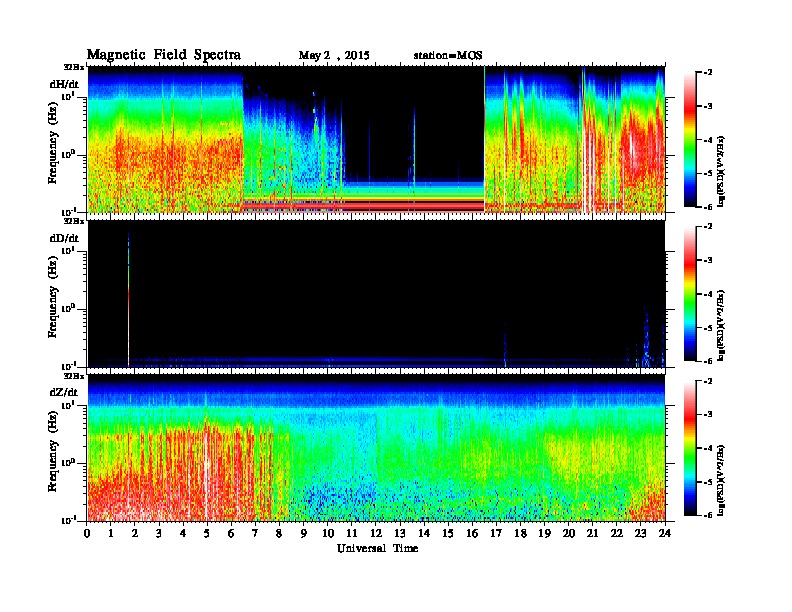The height and width of the screenshot is (612, 792).
Task: Click the "Magnetic Field Spectra" title
Action: 164,55
